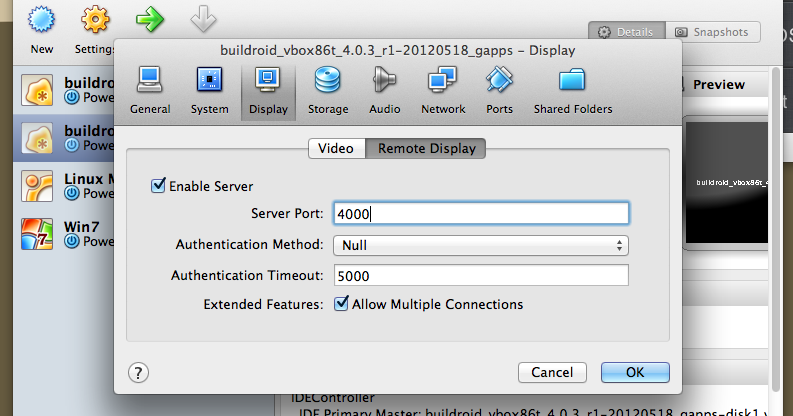Switch to the Details view
Screen dimensions: 793x416
pyautogui.click(x=627, y=32)
